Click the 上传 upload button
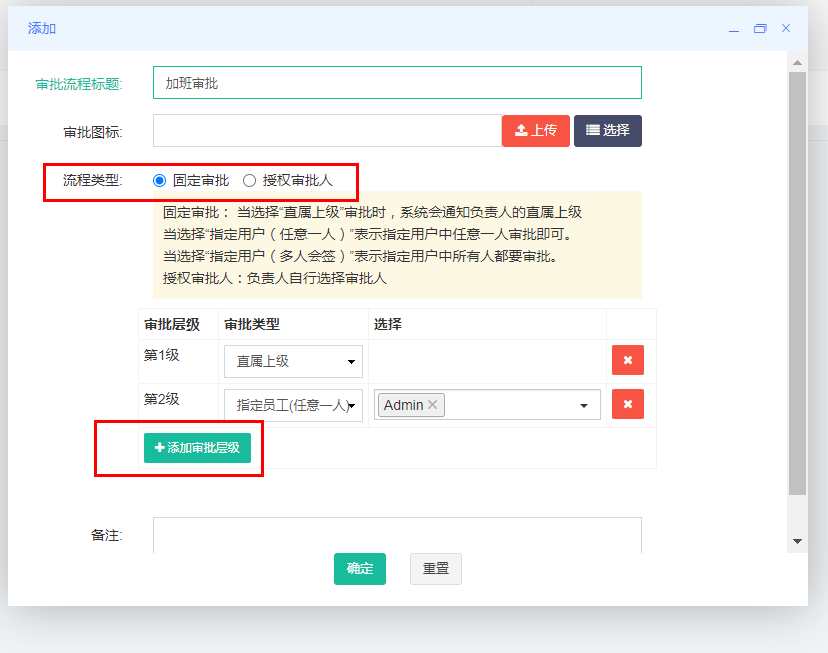828x653 pixels. click(535, 130)
